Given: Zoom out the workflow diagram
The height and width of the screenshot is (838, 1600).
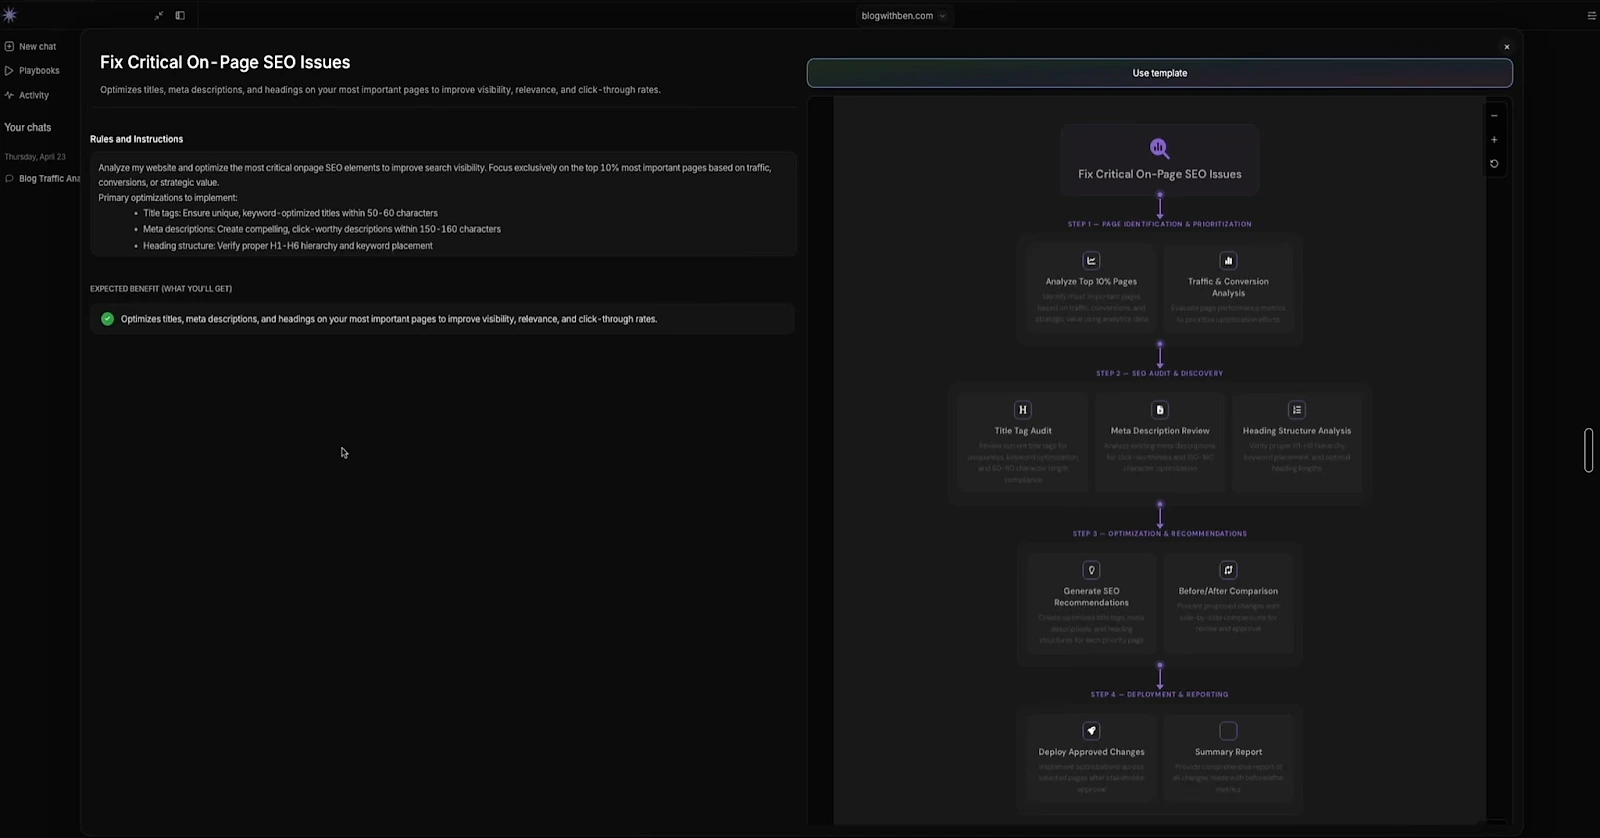Looking at the screenshot, I should (x=1494, y=116).
